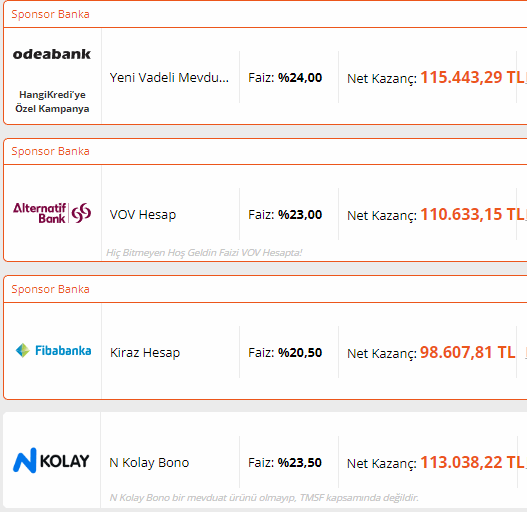
Task: Click net kazanç 98.607,81 TL amount
Action: [x=468, y=352]
